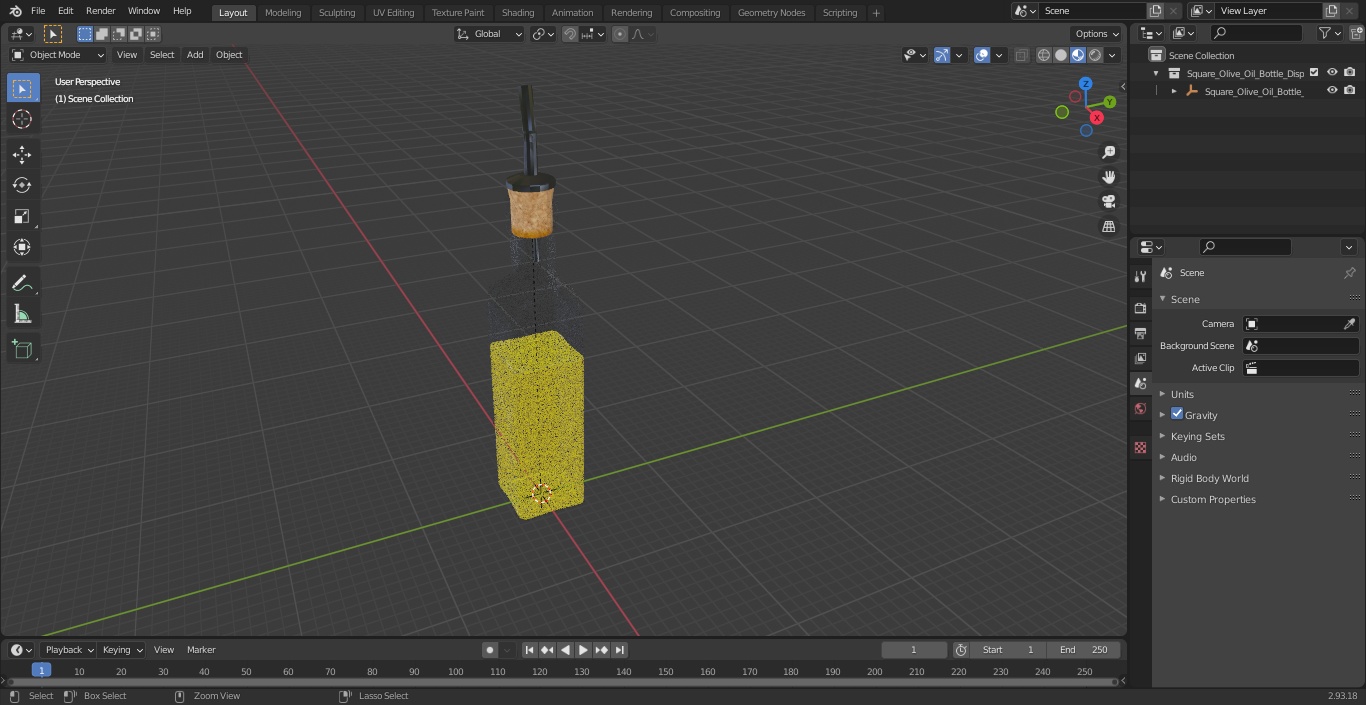
Task: Click the Playback button in timeline
Action: [68, 650]
